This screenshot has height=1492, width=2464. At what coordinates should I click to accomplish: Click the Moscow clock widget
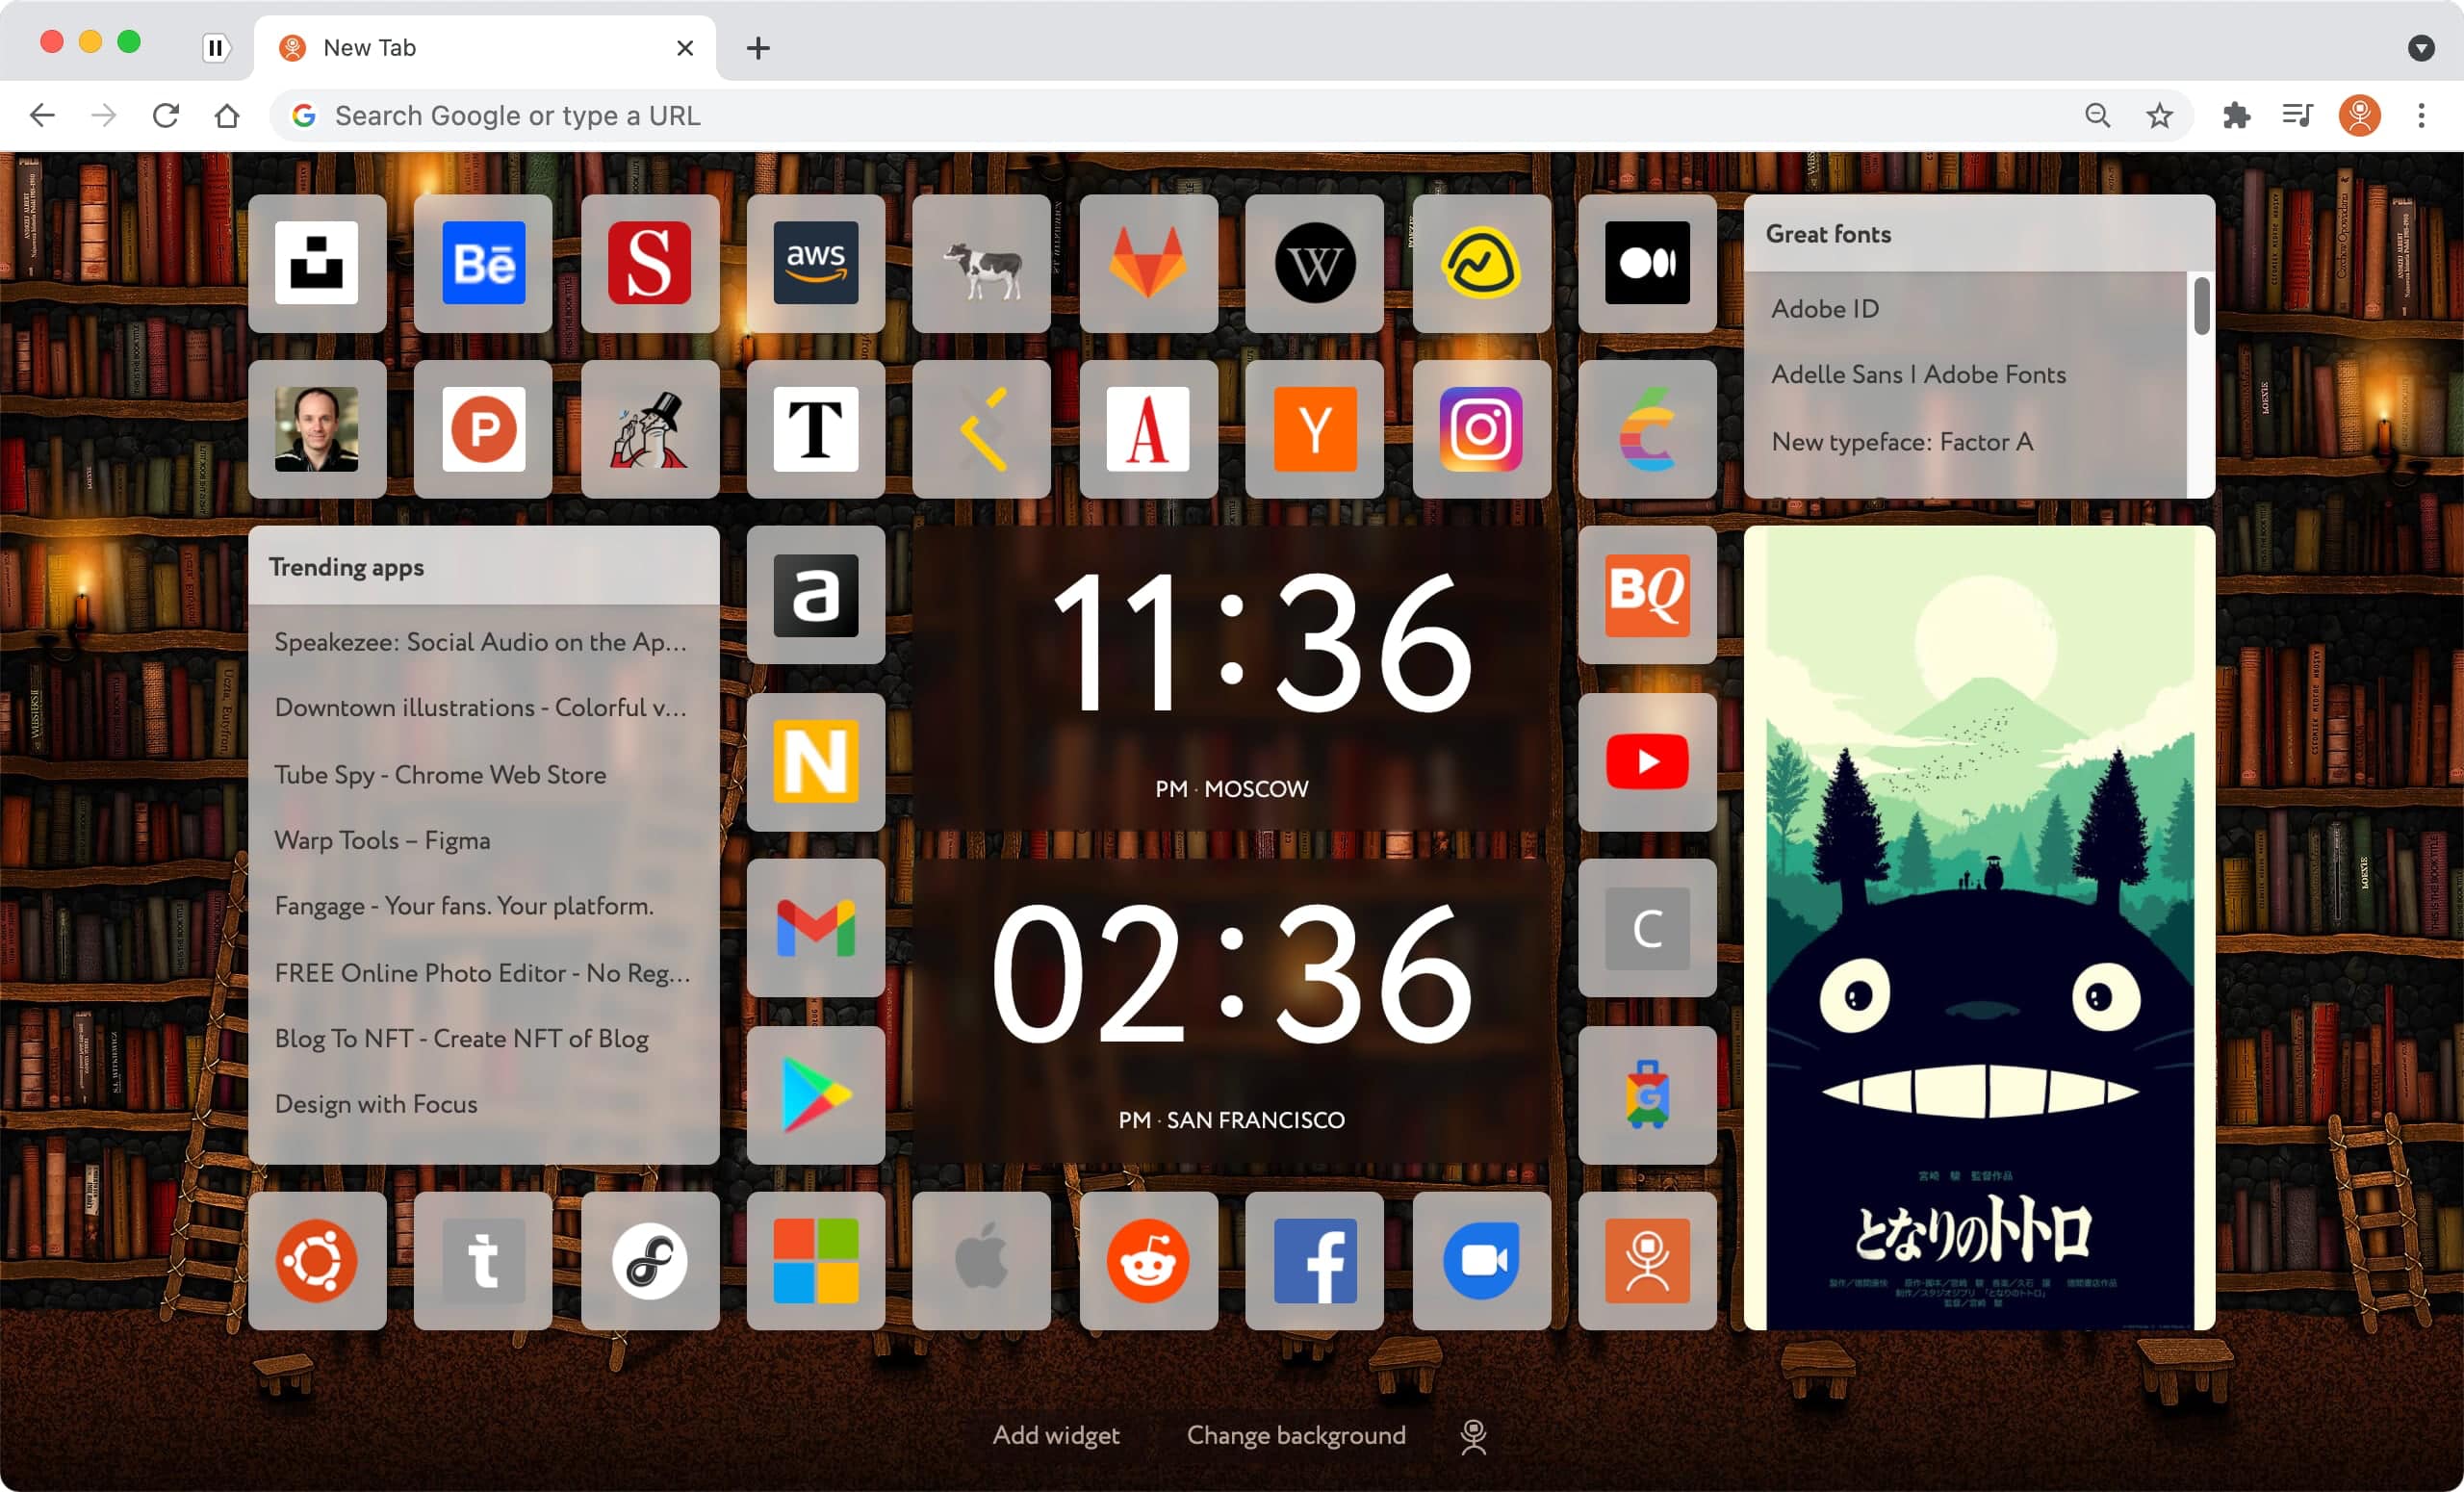[1232, 678]
